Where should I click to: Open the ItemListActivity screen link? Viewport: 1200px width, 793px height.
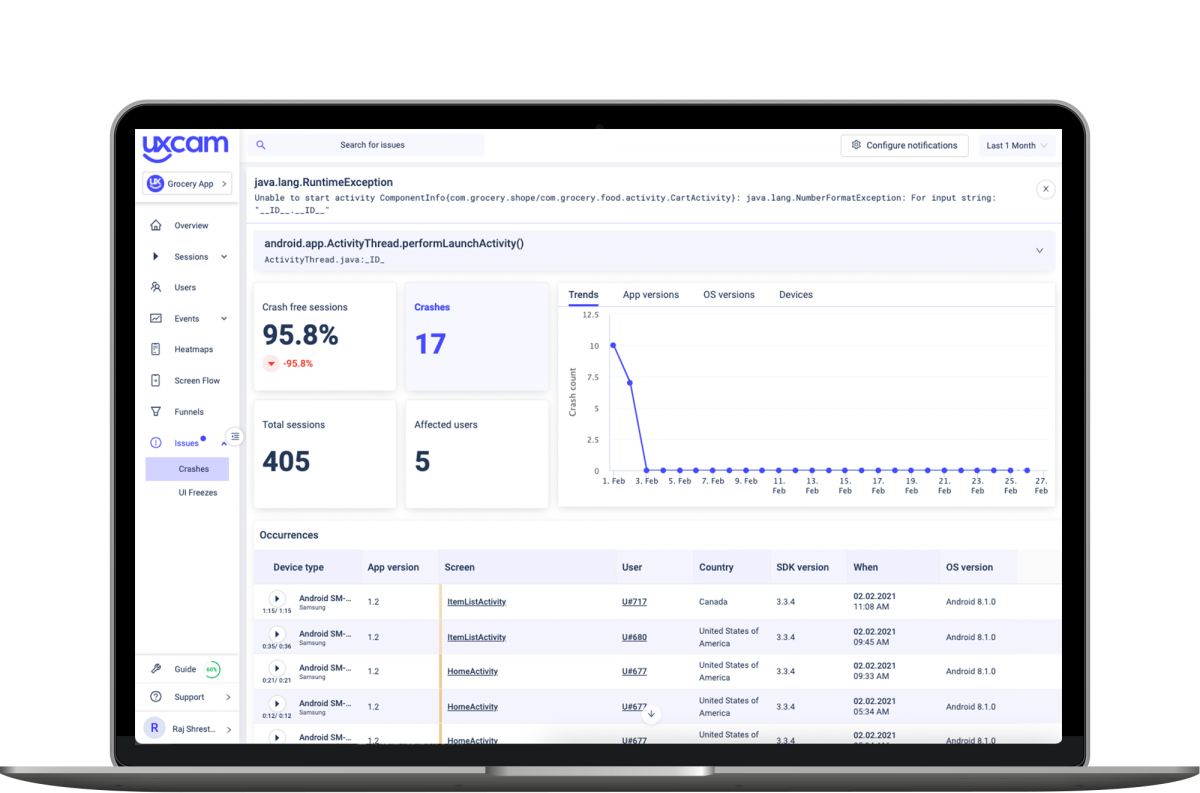point(478,601)
